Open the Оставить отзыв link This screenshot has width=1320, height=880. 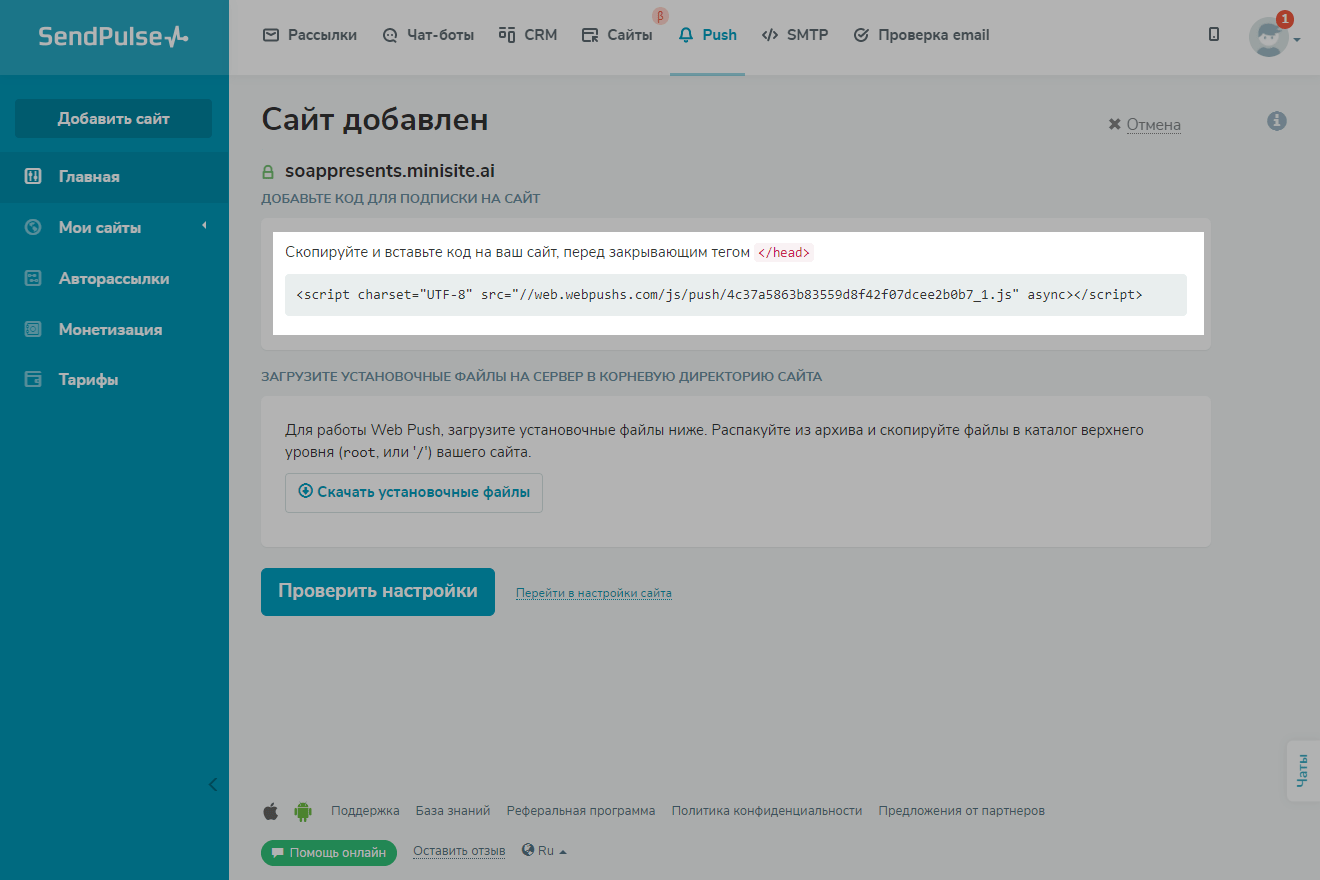click(459, 851)
